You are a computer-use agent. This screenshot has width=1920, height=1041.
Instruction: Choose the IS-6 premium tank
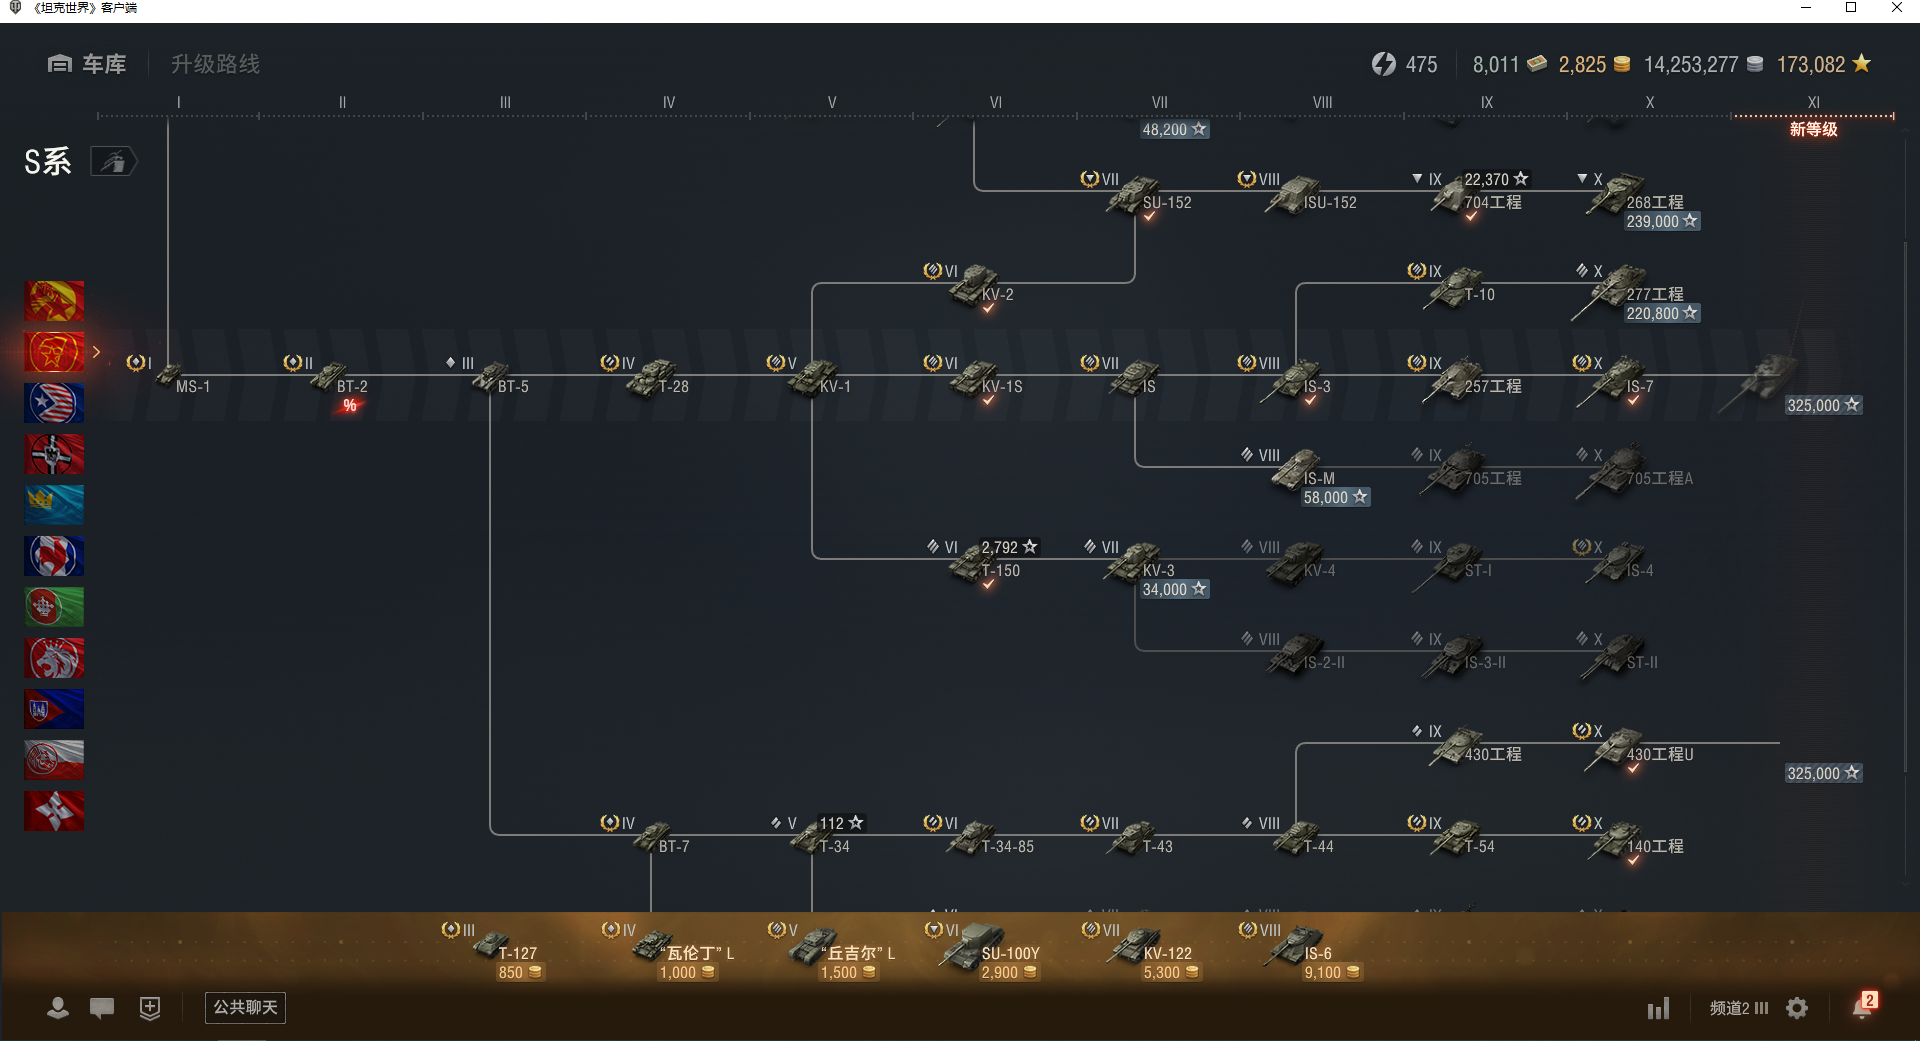click(1300, 950)
